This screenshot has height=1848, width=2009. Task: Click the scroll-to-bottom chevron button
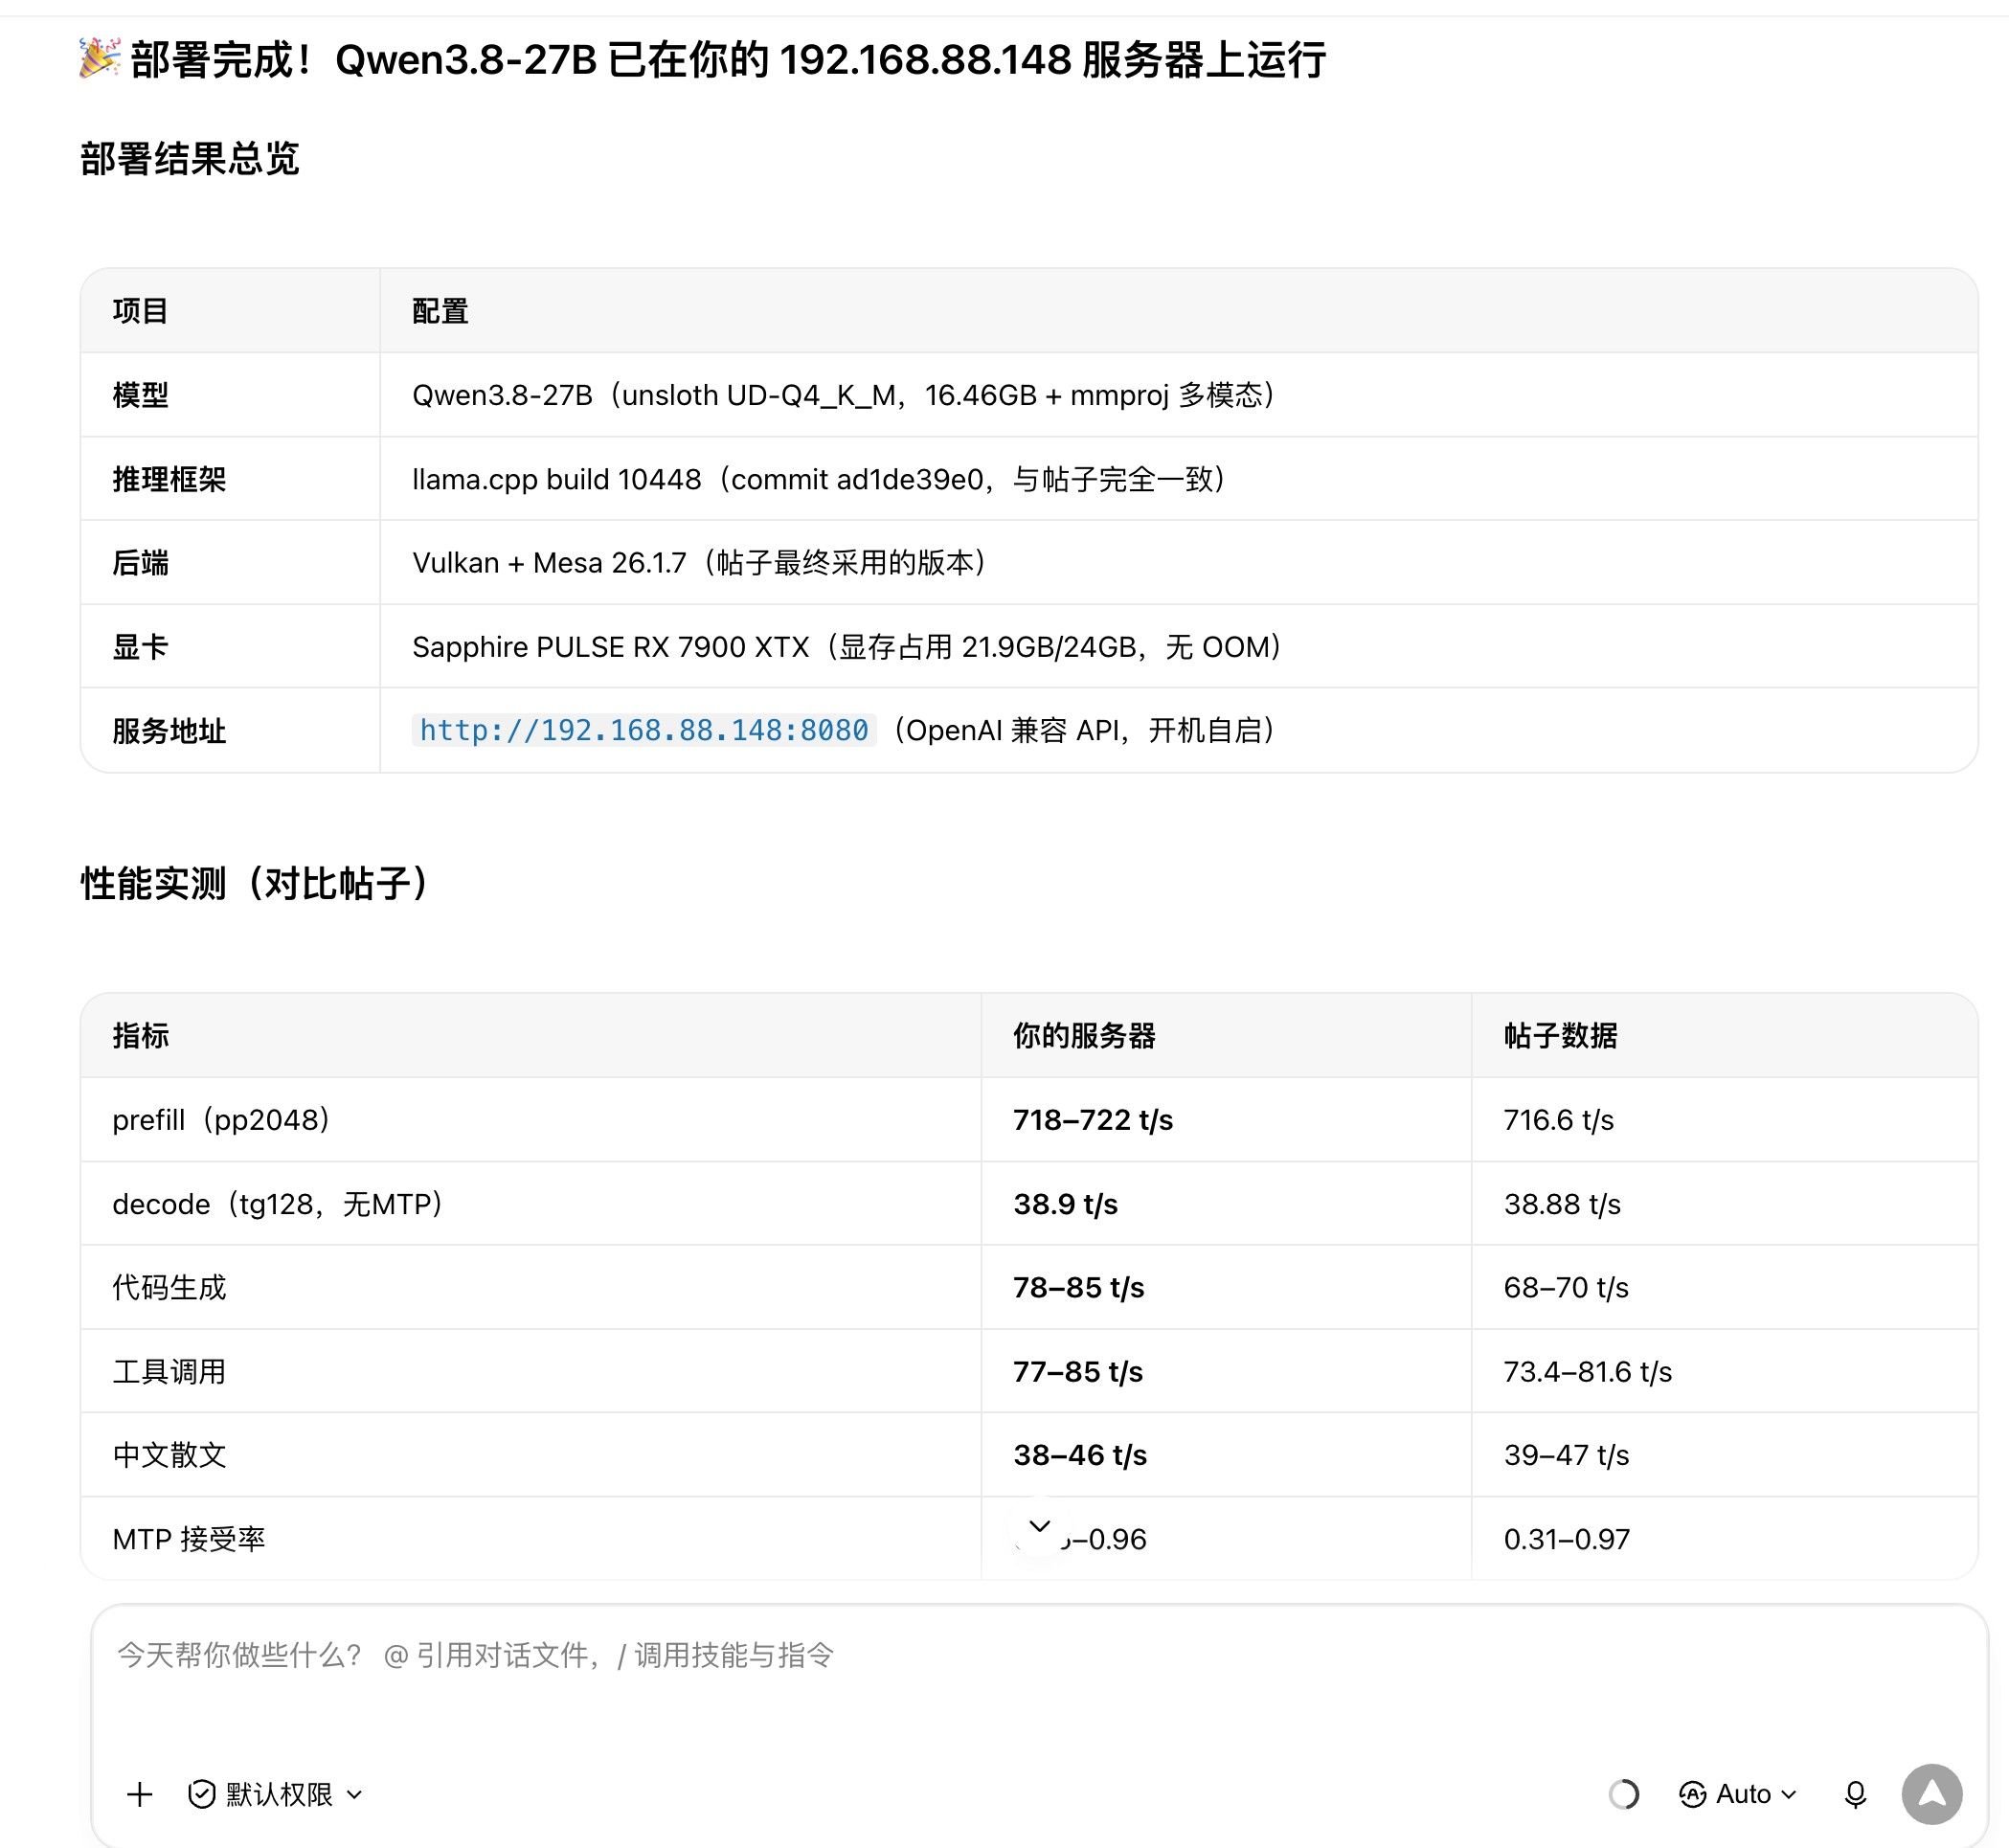[1040, 1526]
